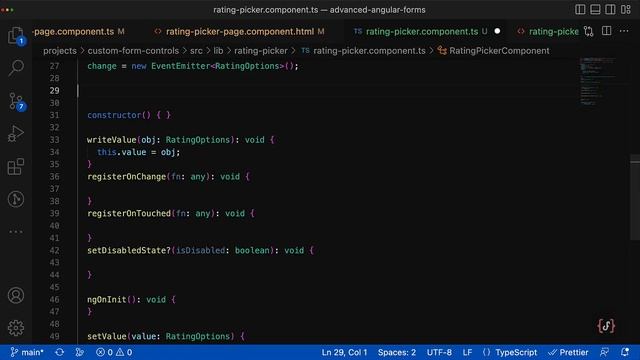Open the src breadcrumb
The height and width of the screenshot is (360, 640).
196,51
